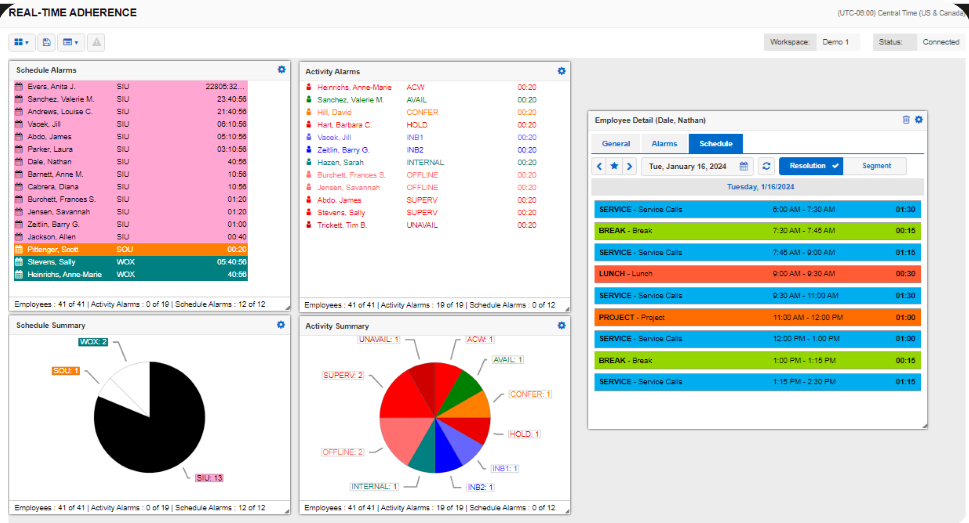Open Schedule Summary panel settings gear

(282, 325)
